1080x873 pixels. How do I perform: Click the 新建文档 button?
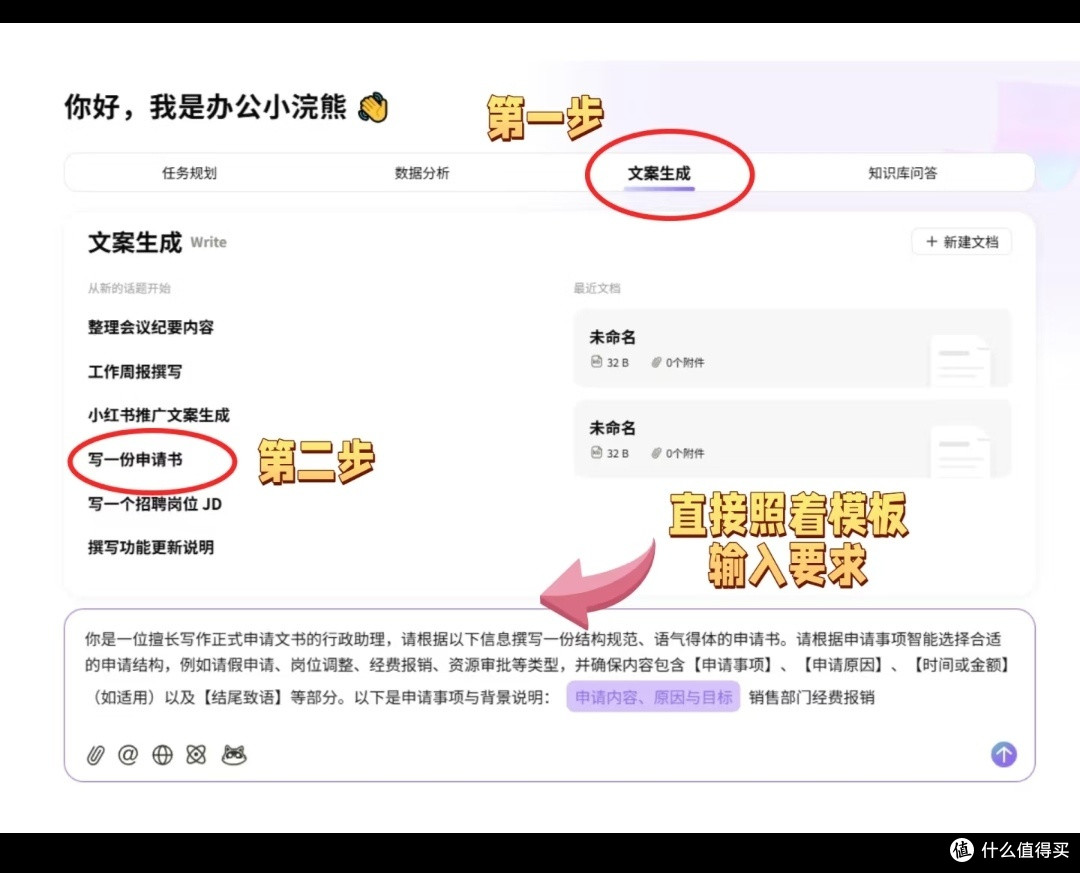[962, 242]
